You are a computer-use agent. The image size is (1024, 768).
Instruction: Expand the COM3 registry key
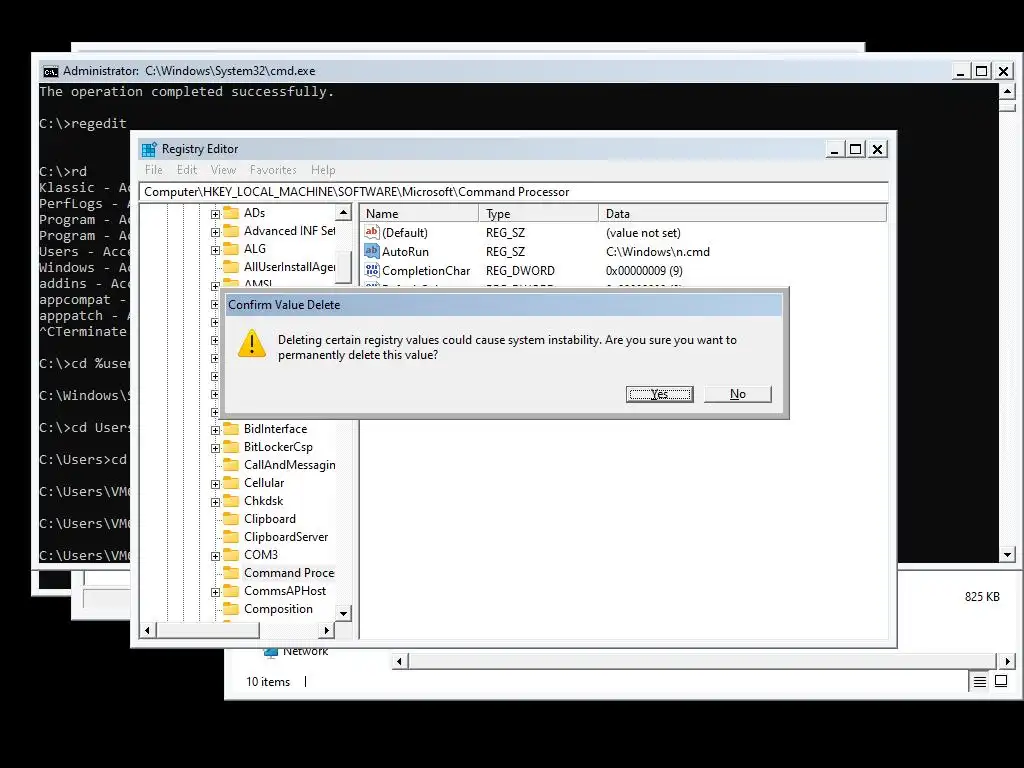coord(215,556)
